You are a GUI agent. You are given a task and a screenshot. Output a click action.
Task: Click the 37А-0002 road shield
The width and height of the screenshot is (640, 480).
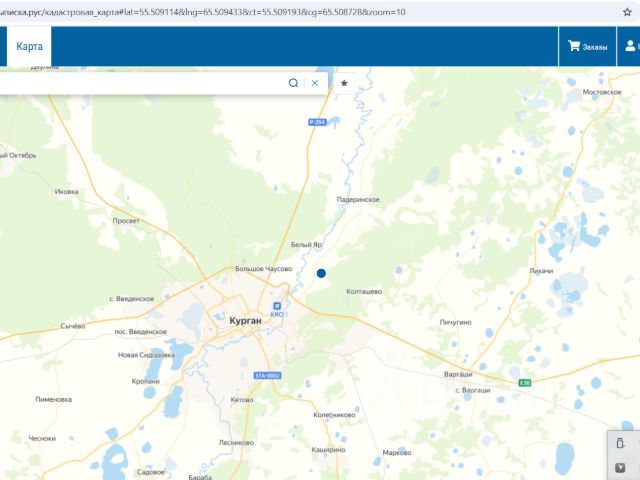pyautogui.click(x=267, y=376)
